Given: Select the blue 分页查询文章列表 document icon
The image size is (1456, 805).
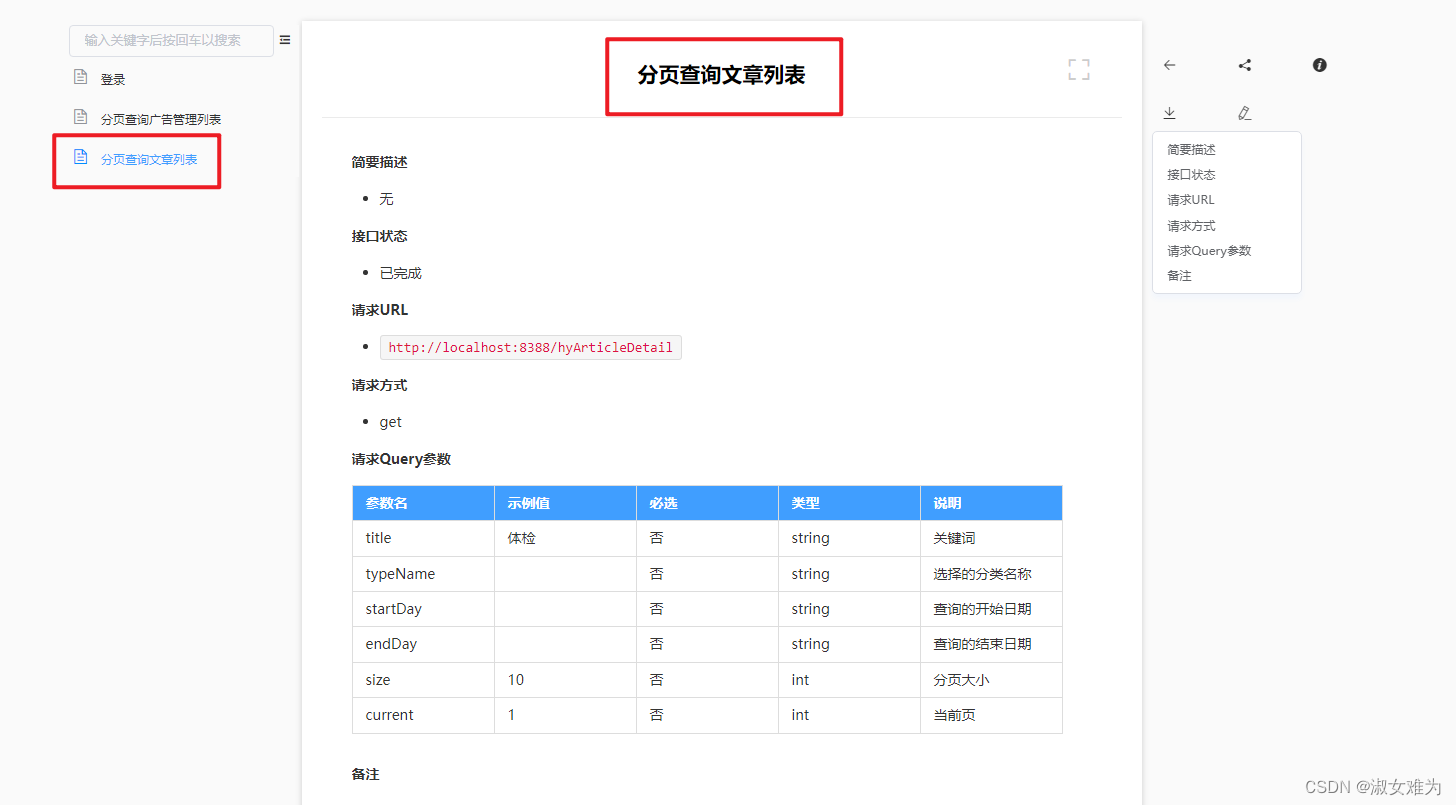Looking at the screenshot, I should pos(81,158).
